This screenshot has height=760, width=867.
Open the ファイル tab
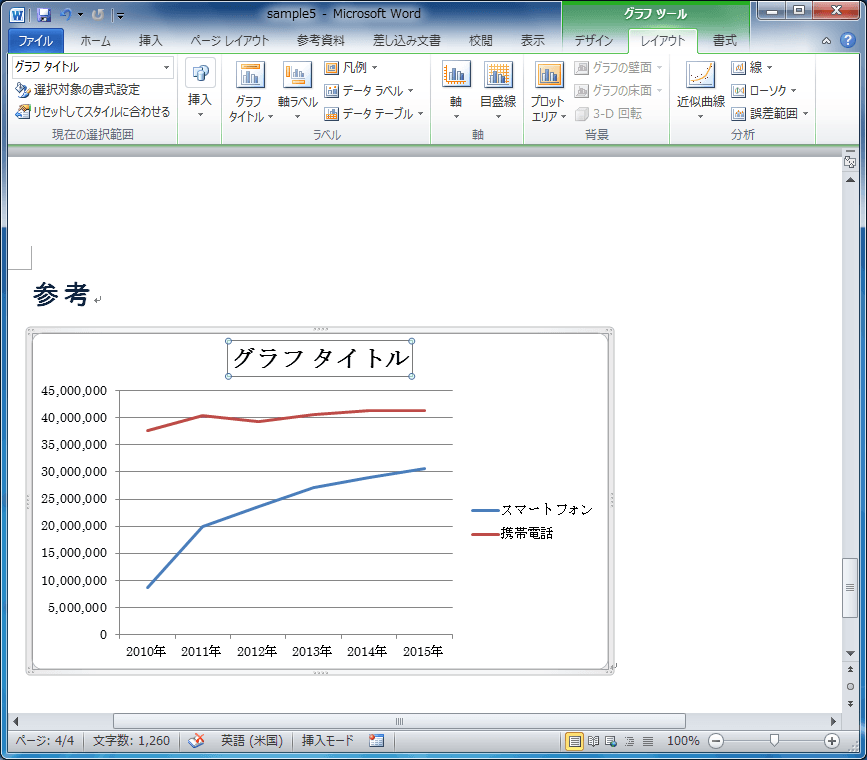(x=35, y=41)
